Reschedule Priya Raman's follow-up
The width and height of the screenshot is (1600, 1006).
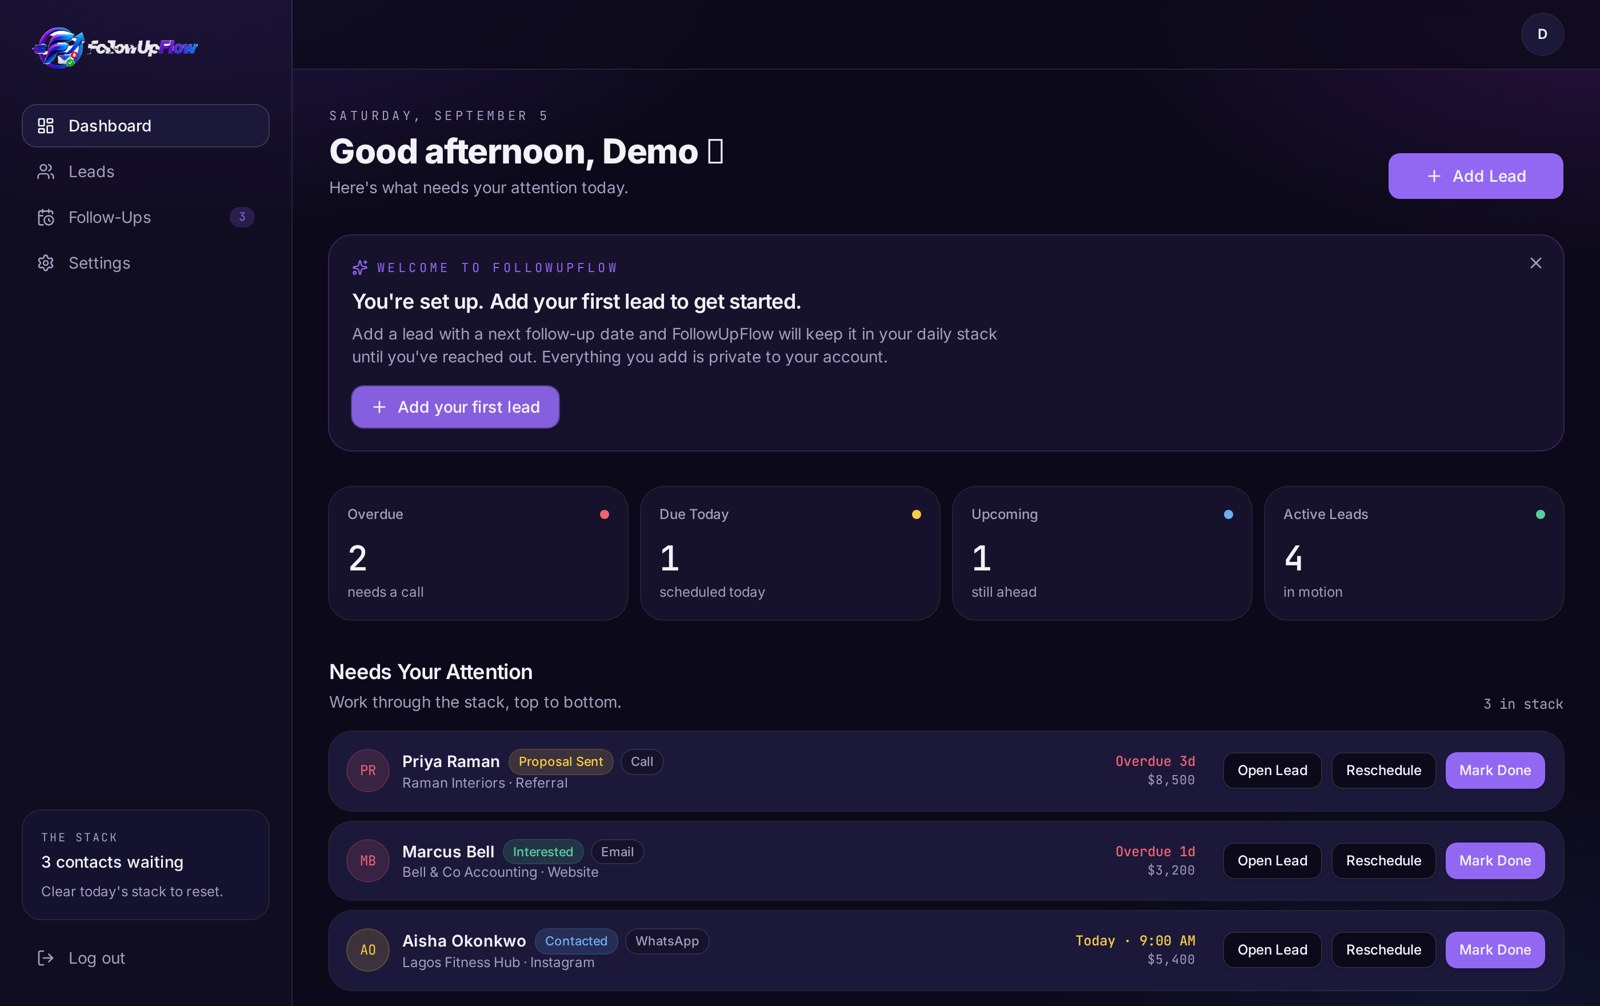pyautogui.click(x=1383, y=770)
